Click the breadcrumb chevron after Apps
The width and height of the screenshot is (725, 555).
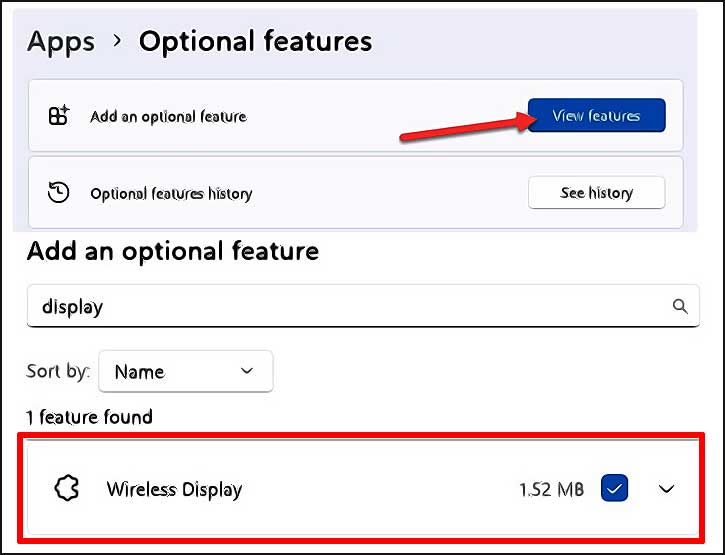(117, 41)
